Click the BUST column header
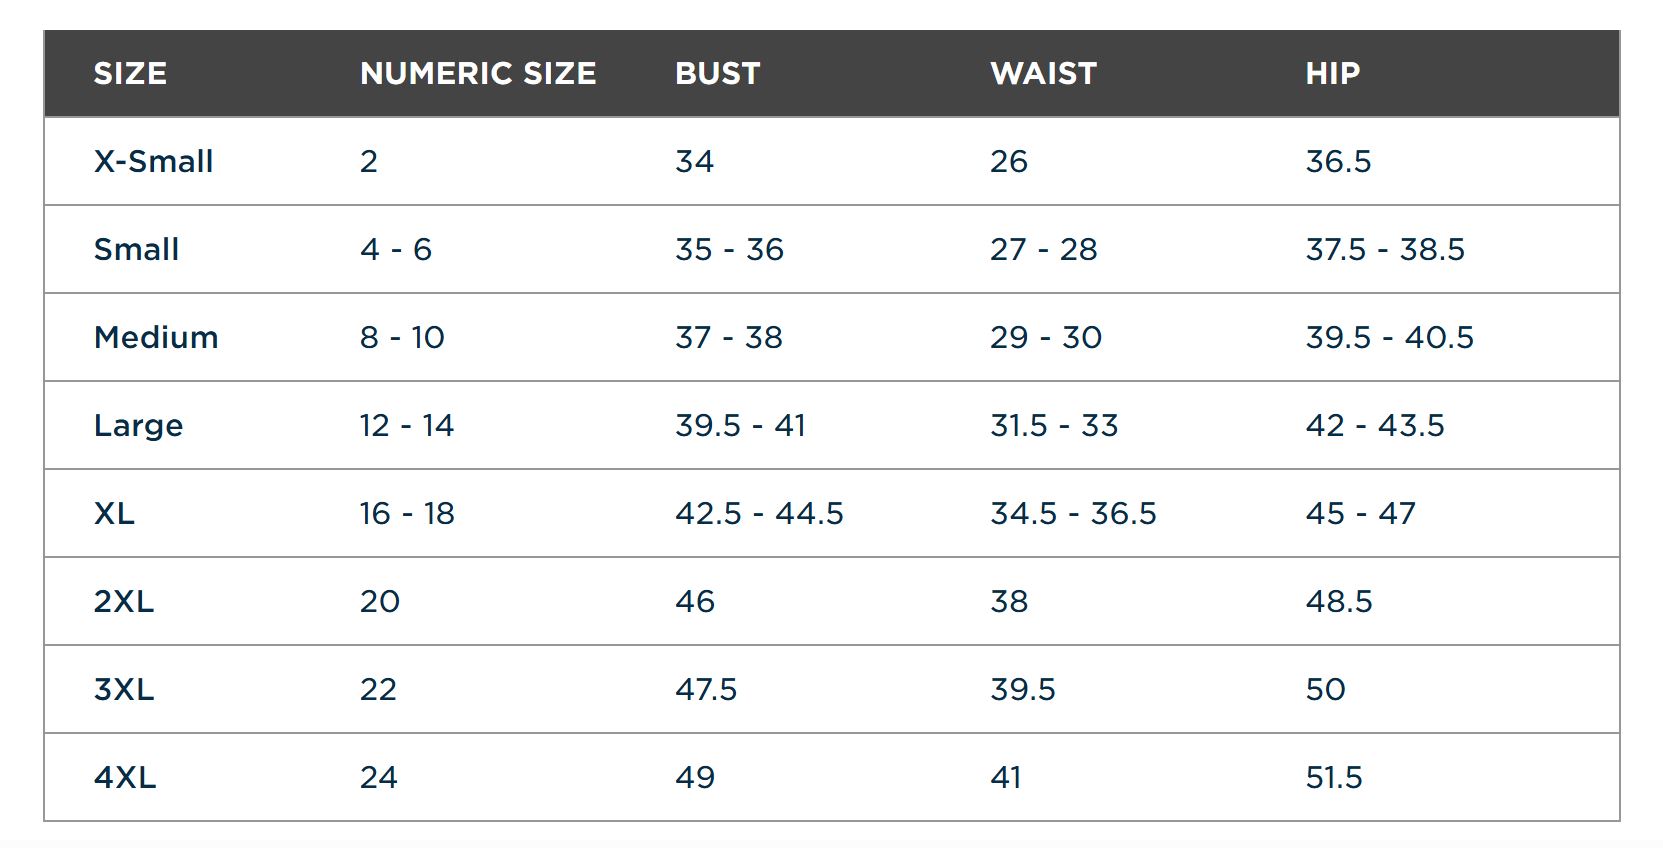 pos(718,74)
